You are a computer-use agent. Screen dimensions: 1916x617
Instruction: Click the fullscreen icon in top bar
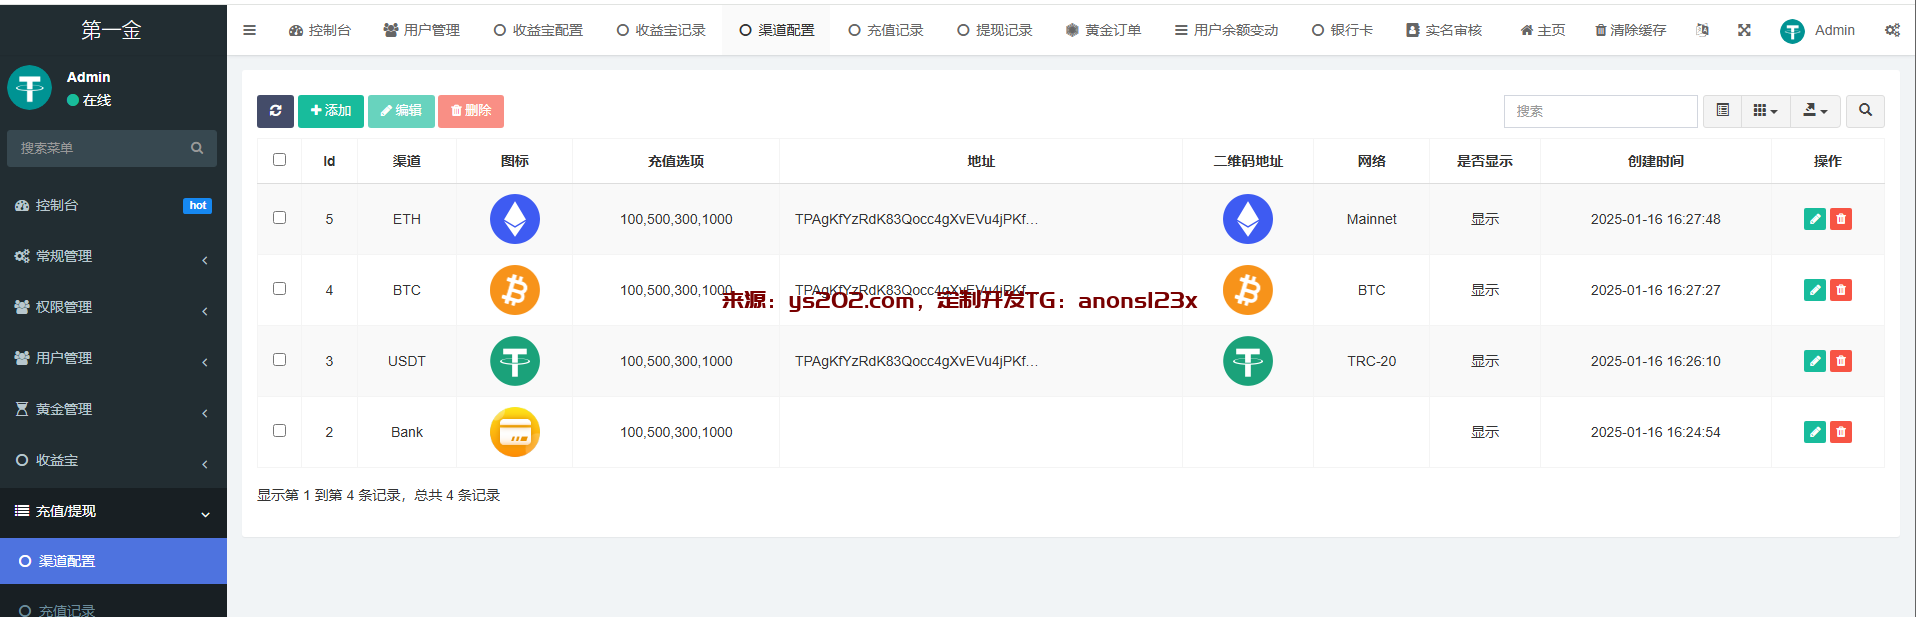pos(1744,30)
